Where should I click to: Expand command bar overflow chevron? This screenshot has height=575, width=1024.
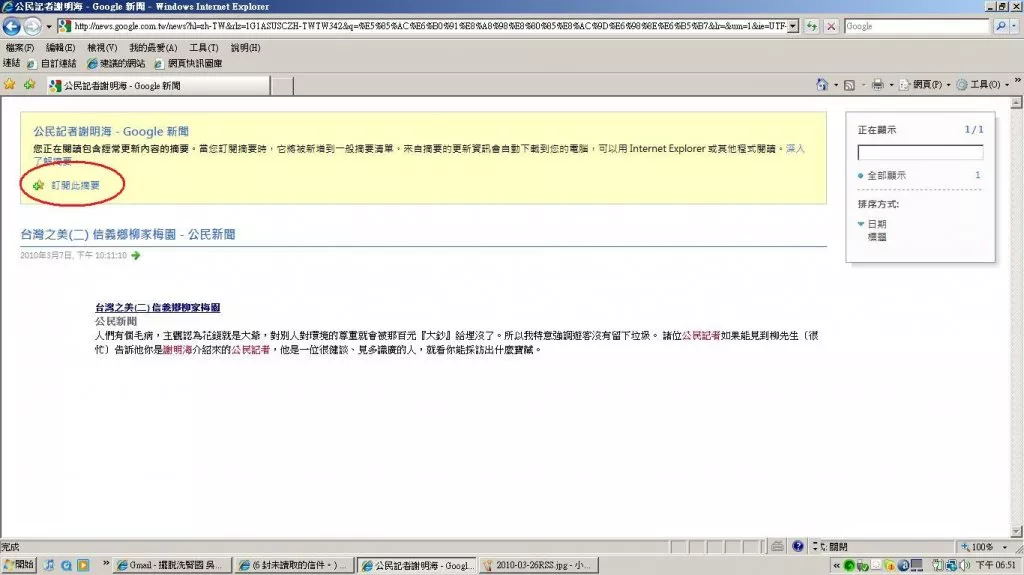[x=1017, y=80]
